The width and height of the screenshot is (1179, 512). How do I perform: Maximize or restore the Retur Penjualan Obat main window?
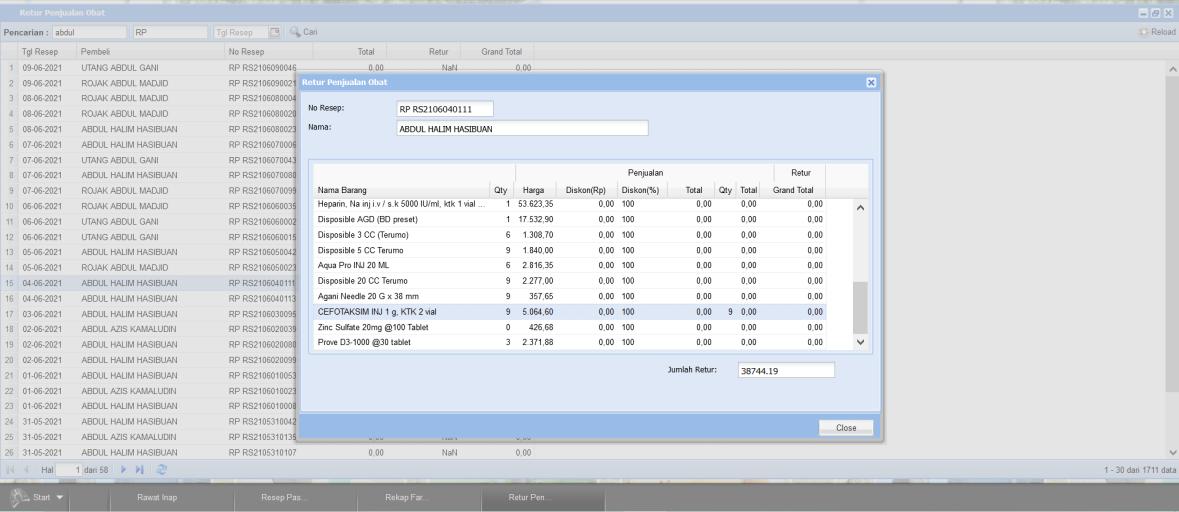click(x=1156, y=13)
